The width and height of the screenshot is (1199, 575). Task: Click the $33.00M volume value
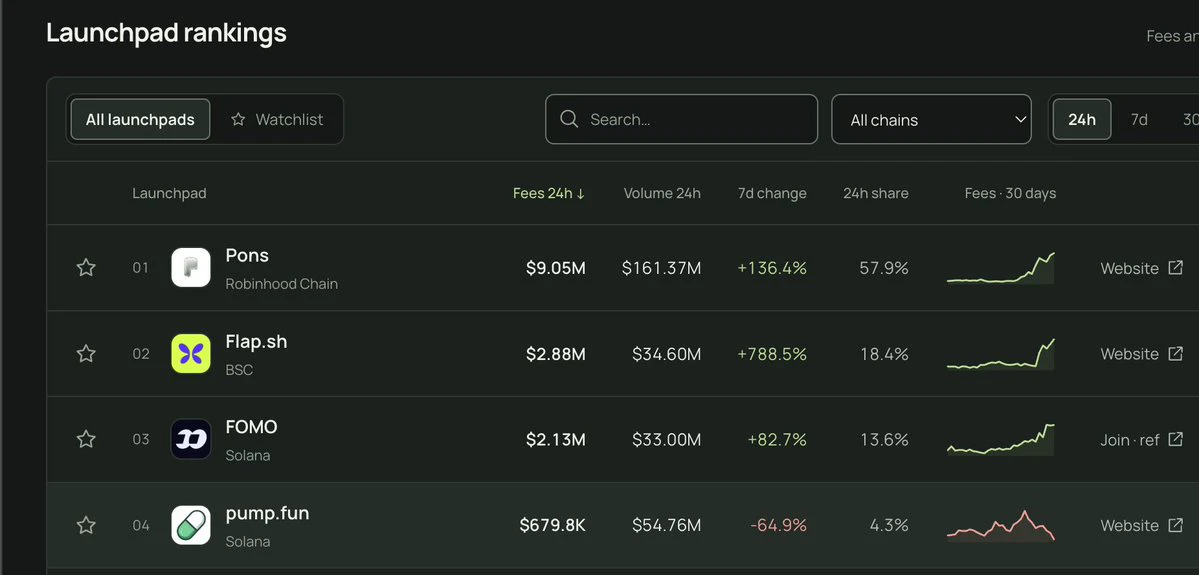667,440
